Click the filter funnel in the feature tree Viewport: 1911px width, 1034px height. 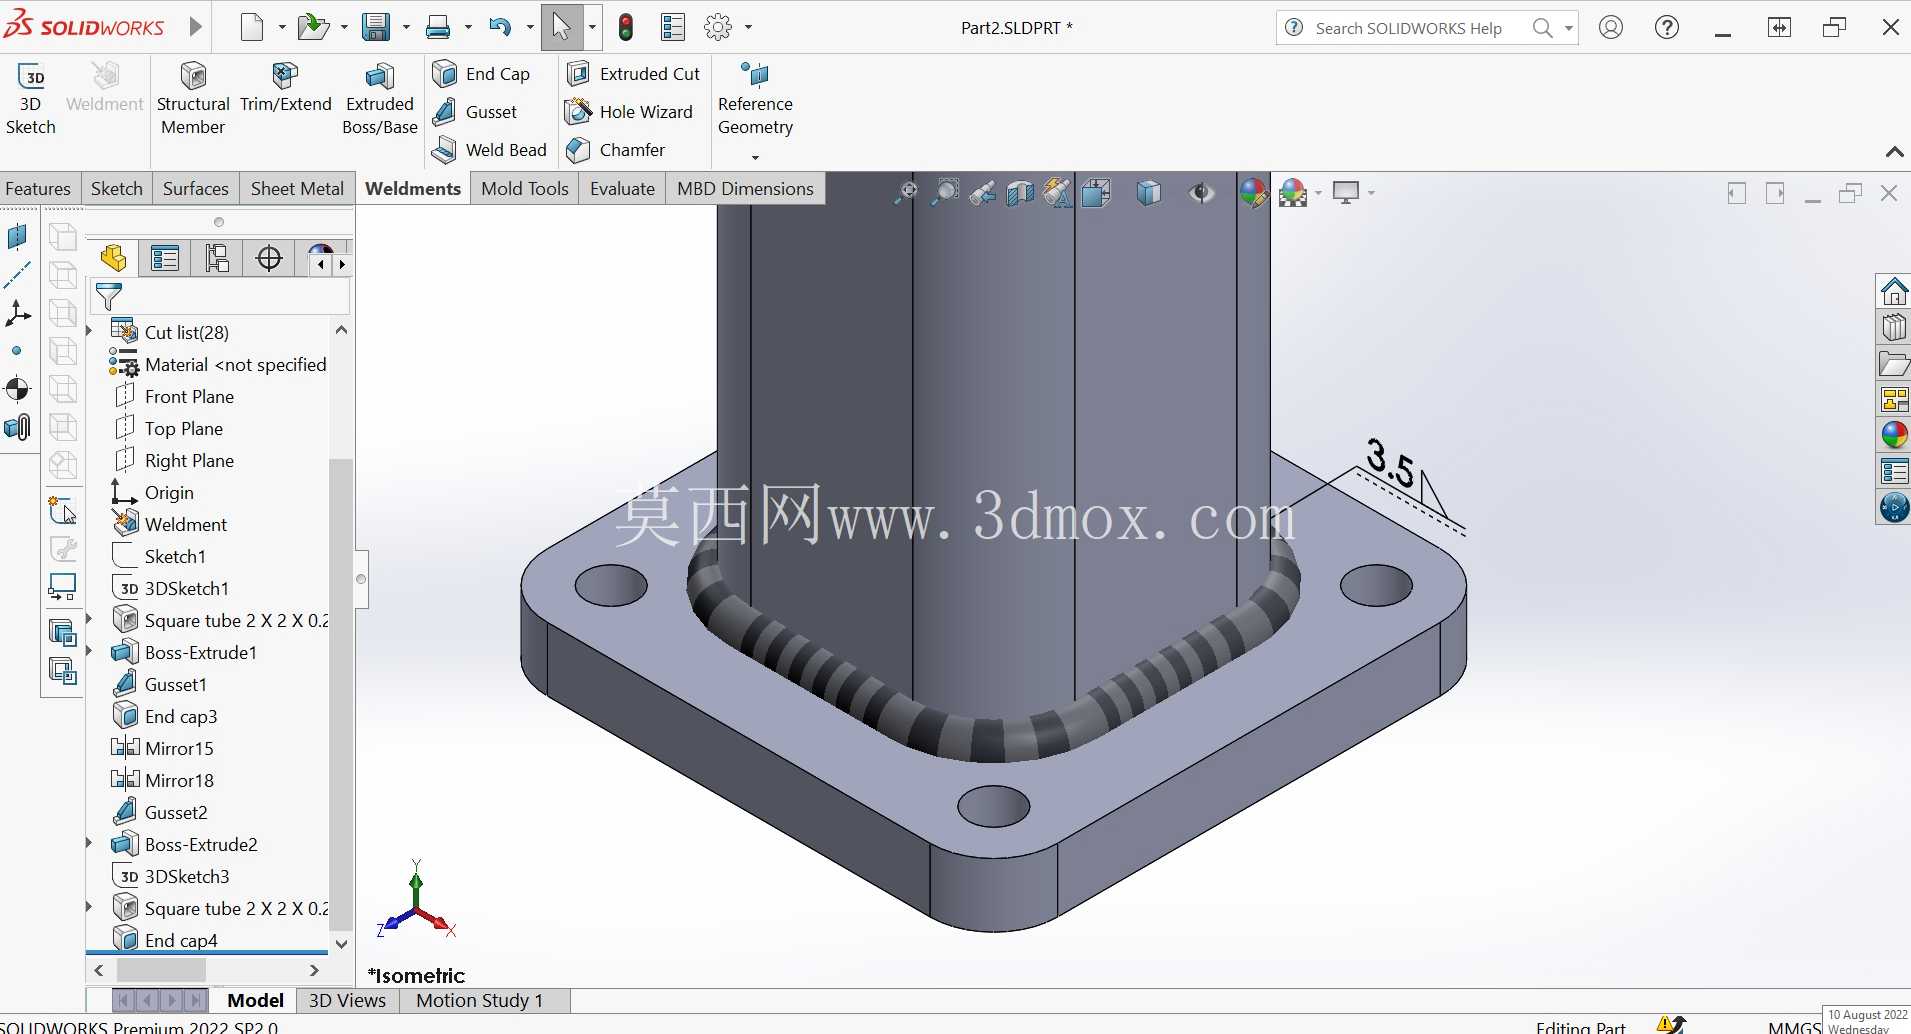(x=108, y=296)
